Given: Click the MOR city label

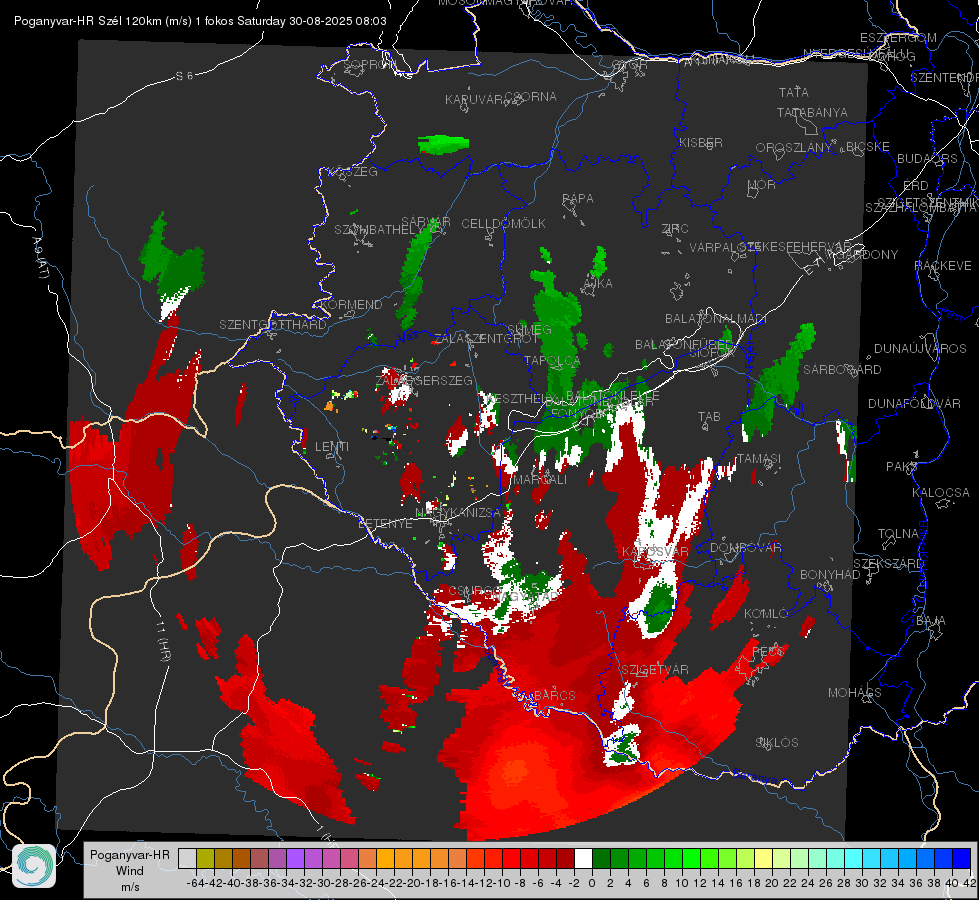Looking at the screenshot, I should (x=762, y=184).
